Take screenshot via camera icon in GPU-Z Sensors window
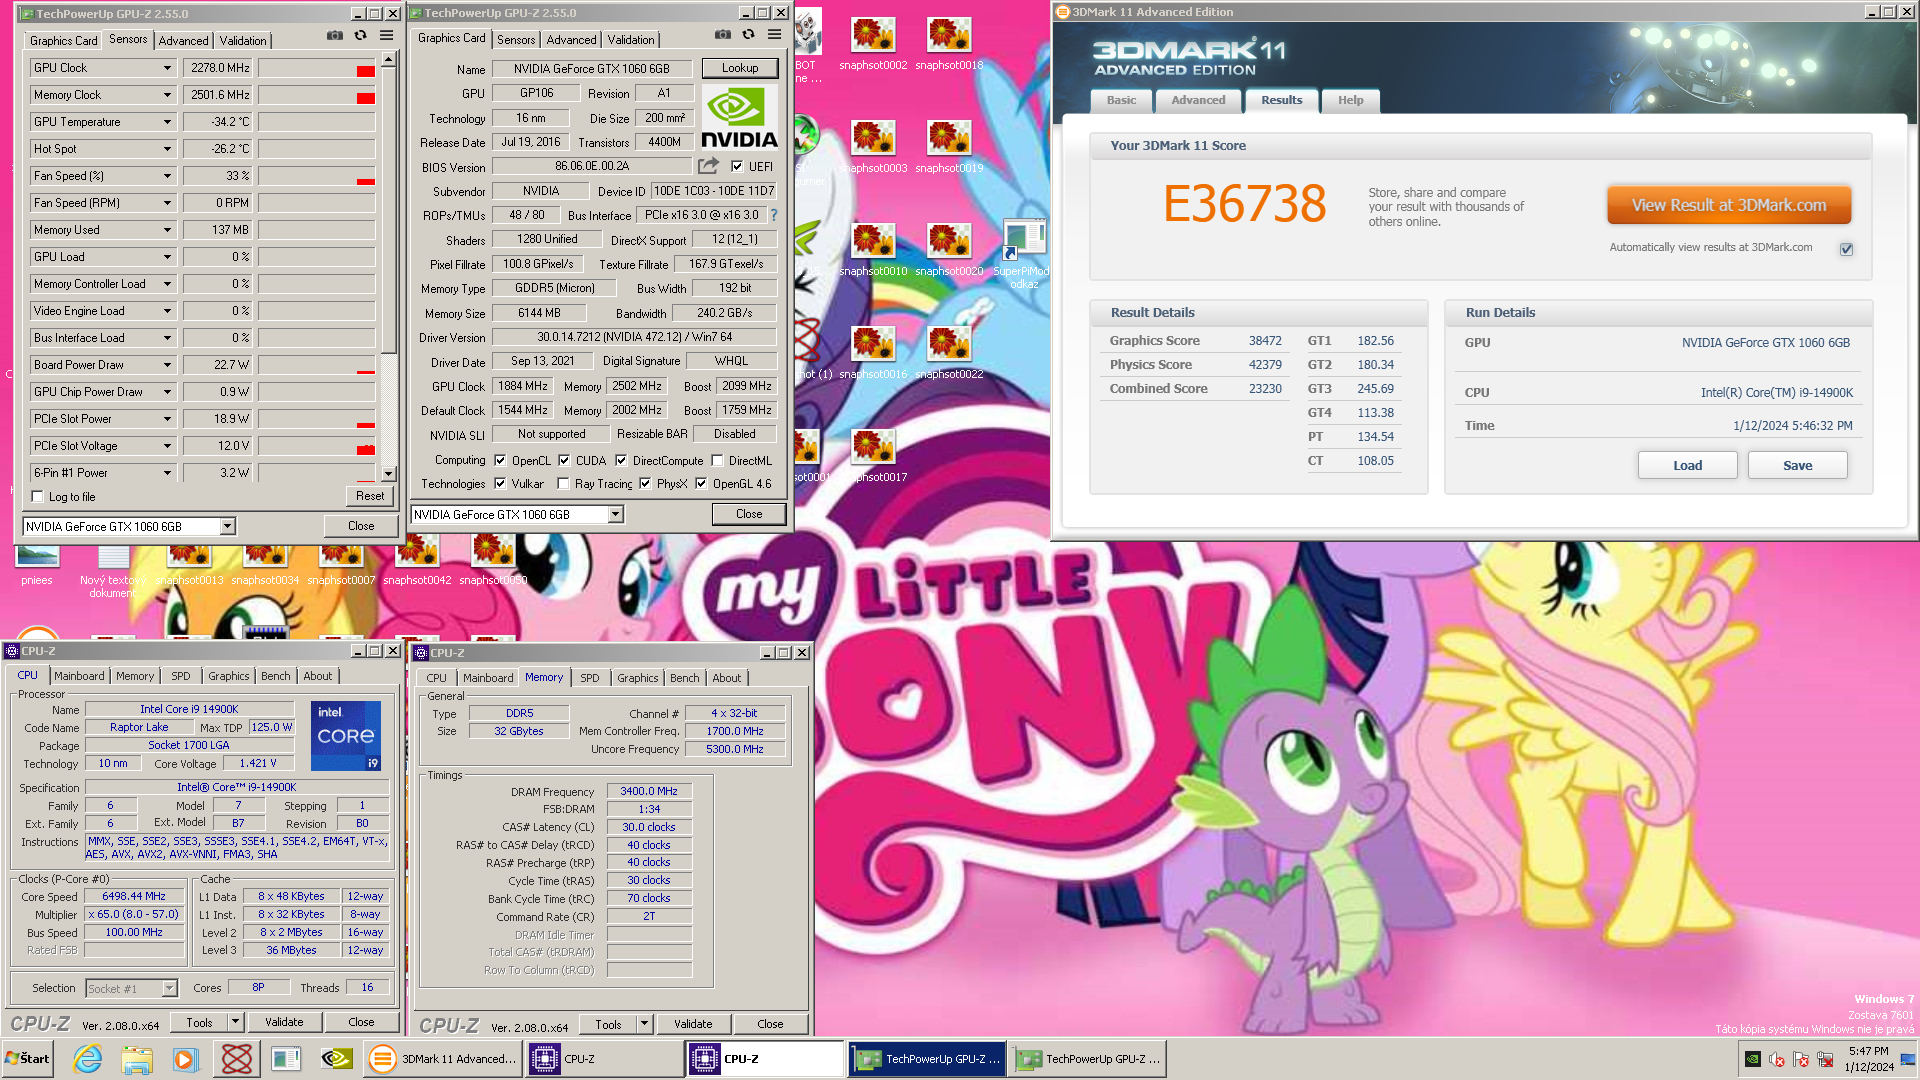The height and width of the screenshot is (1080, 1920). pyautogui.click(x=335, y=36)
